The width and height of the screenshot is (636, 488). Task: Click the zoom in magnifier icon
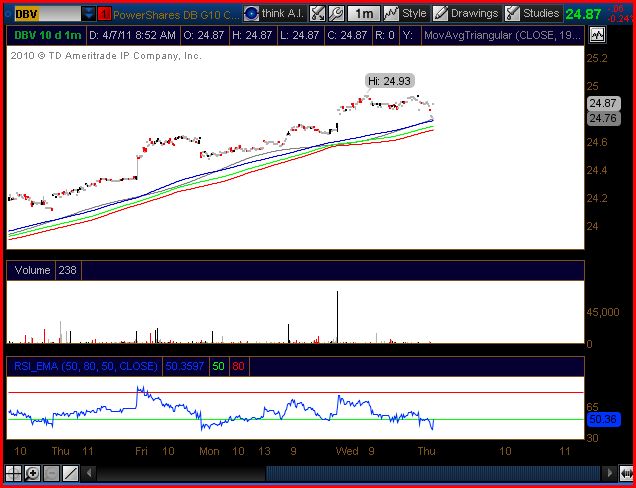click(x=32, y=473)
